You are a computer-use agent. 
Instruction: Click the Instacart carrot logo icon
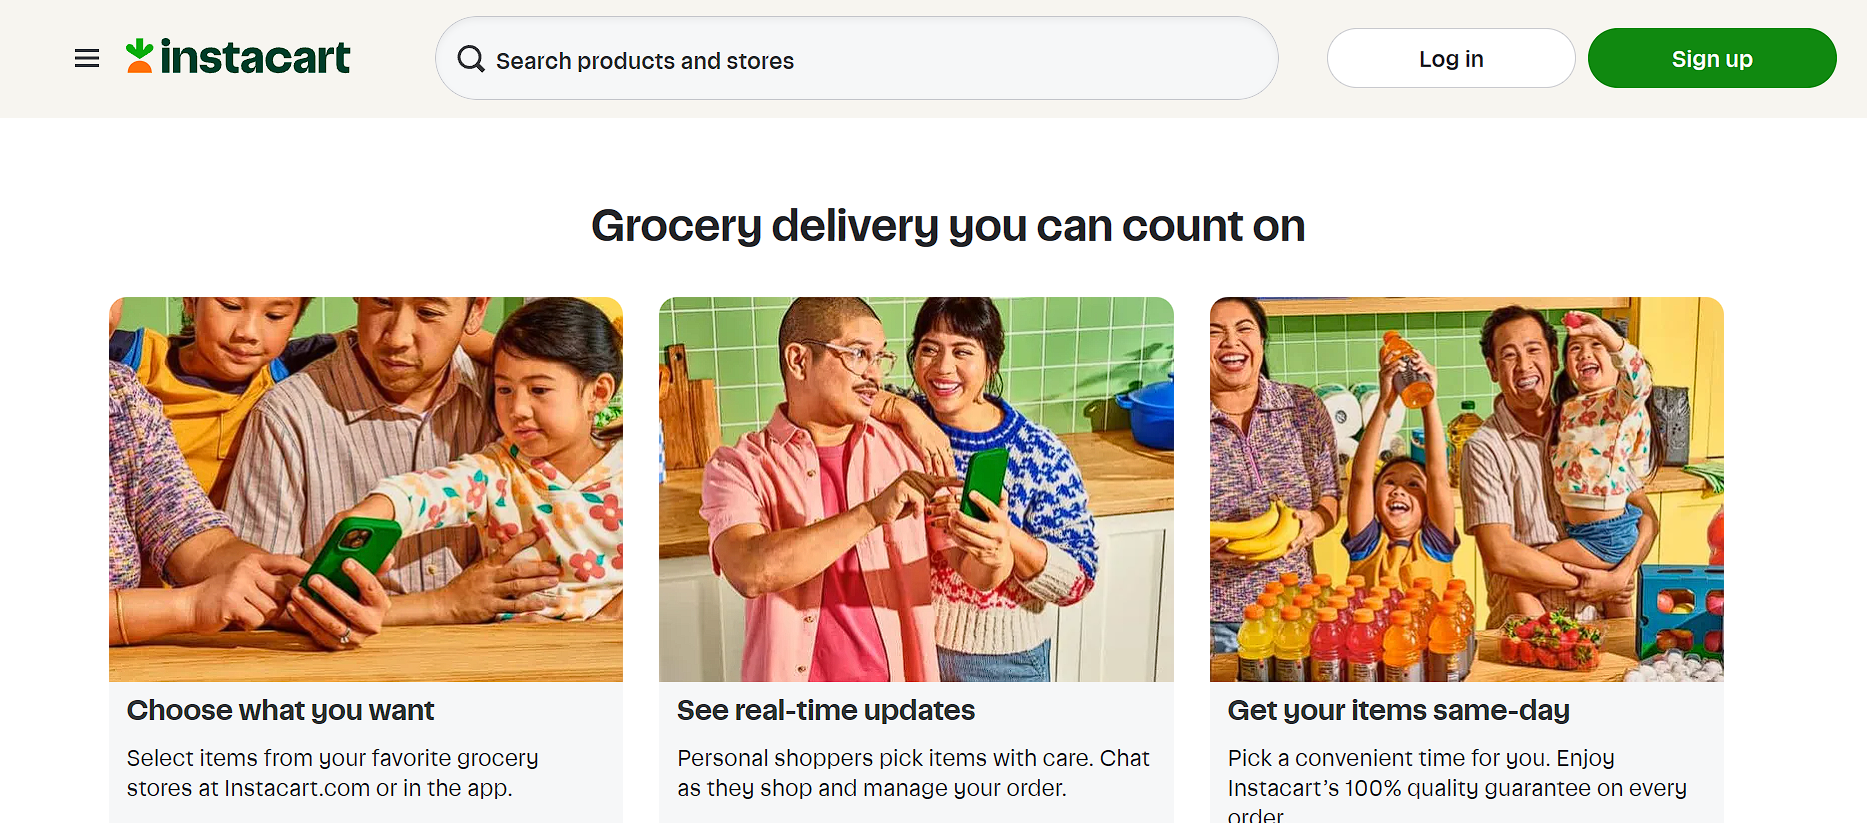click(x=140, y=57)
